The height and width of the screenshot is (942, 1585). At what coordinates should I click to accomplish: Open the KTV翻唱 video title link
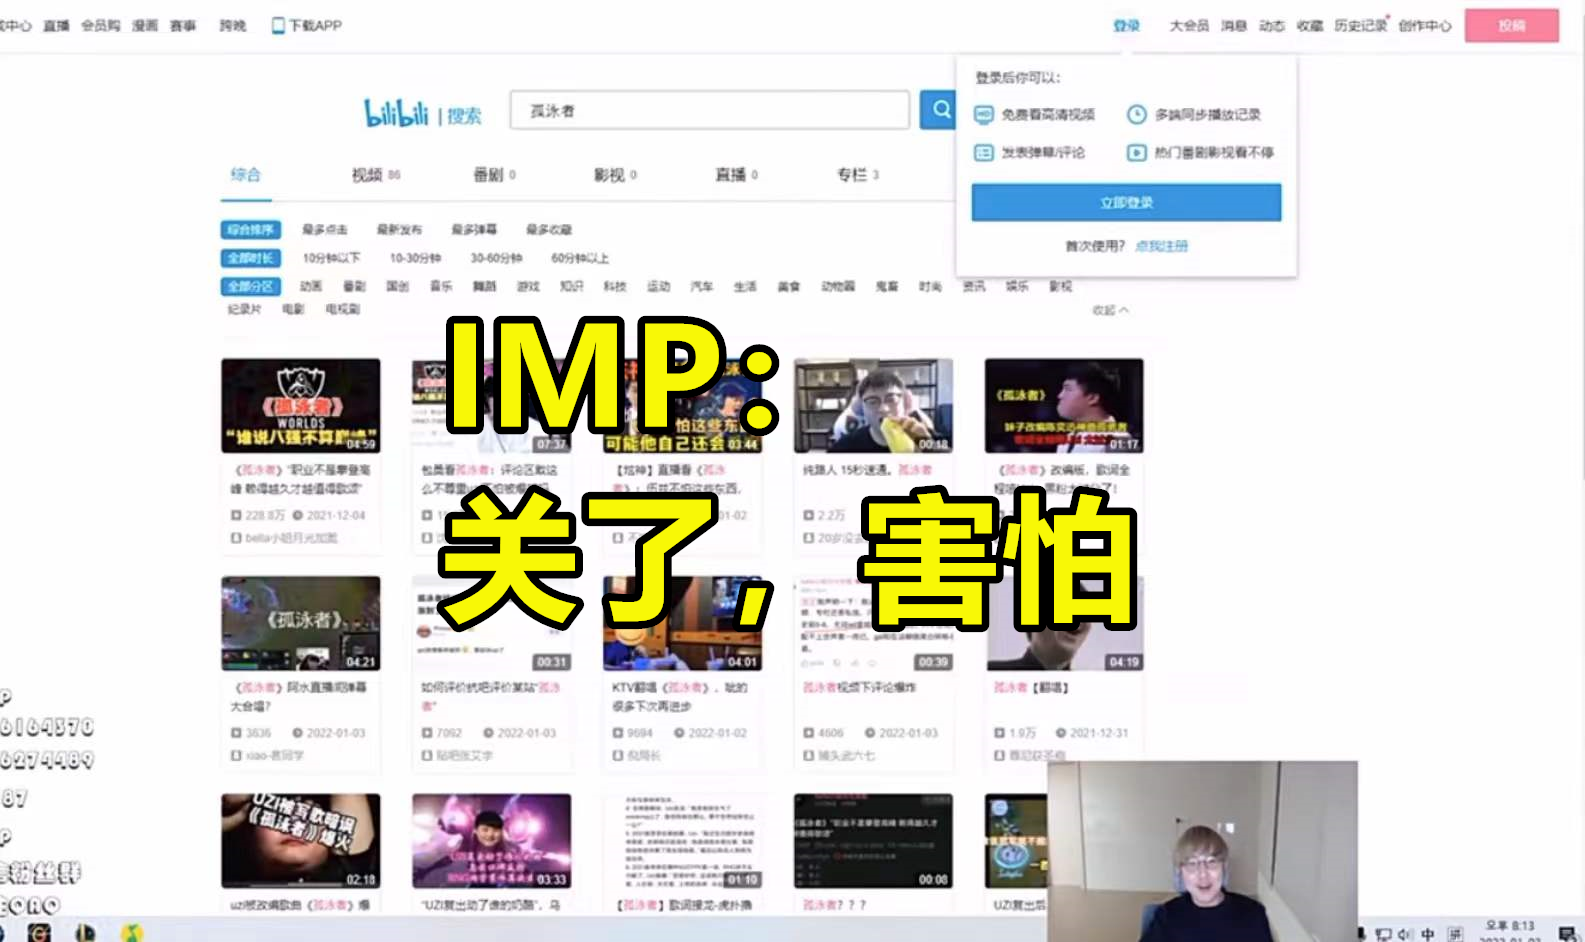(680, 697)
